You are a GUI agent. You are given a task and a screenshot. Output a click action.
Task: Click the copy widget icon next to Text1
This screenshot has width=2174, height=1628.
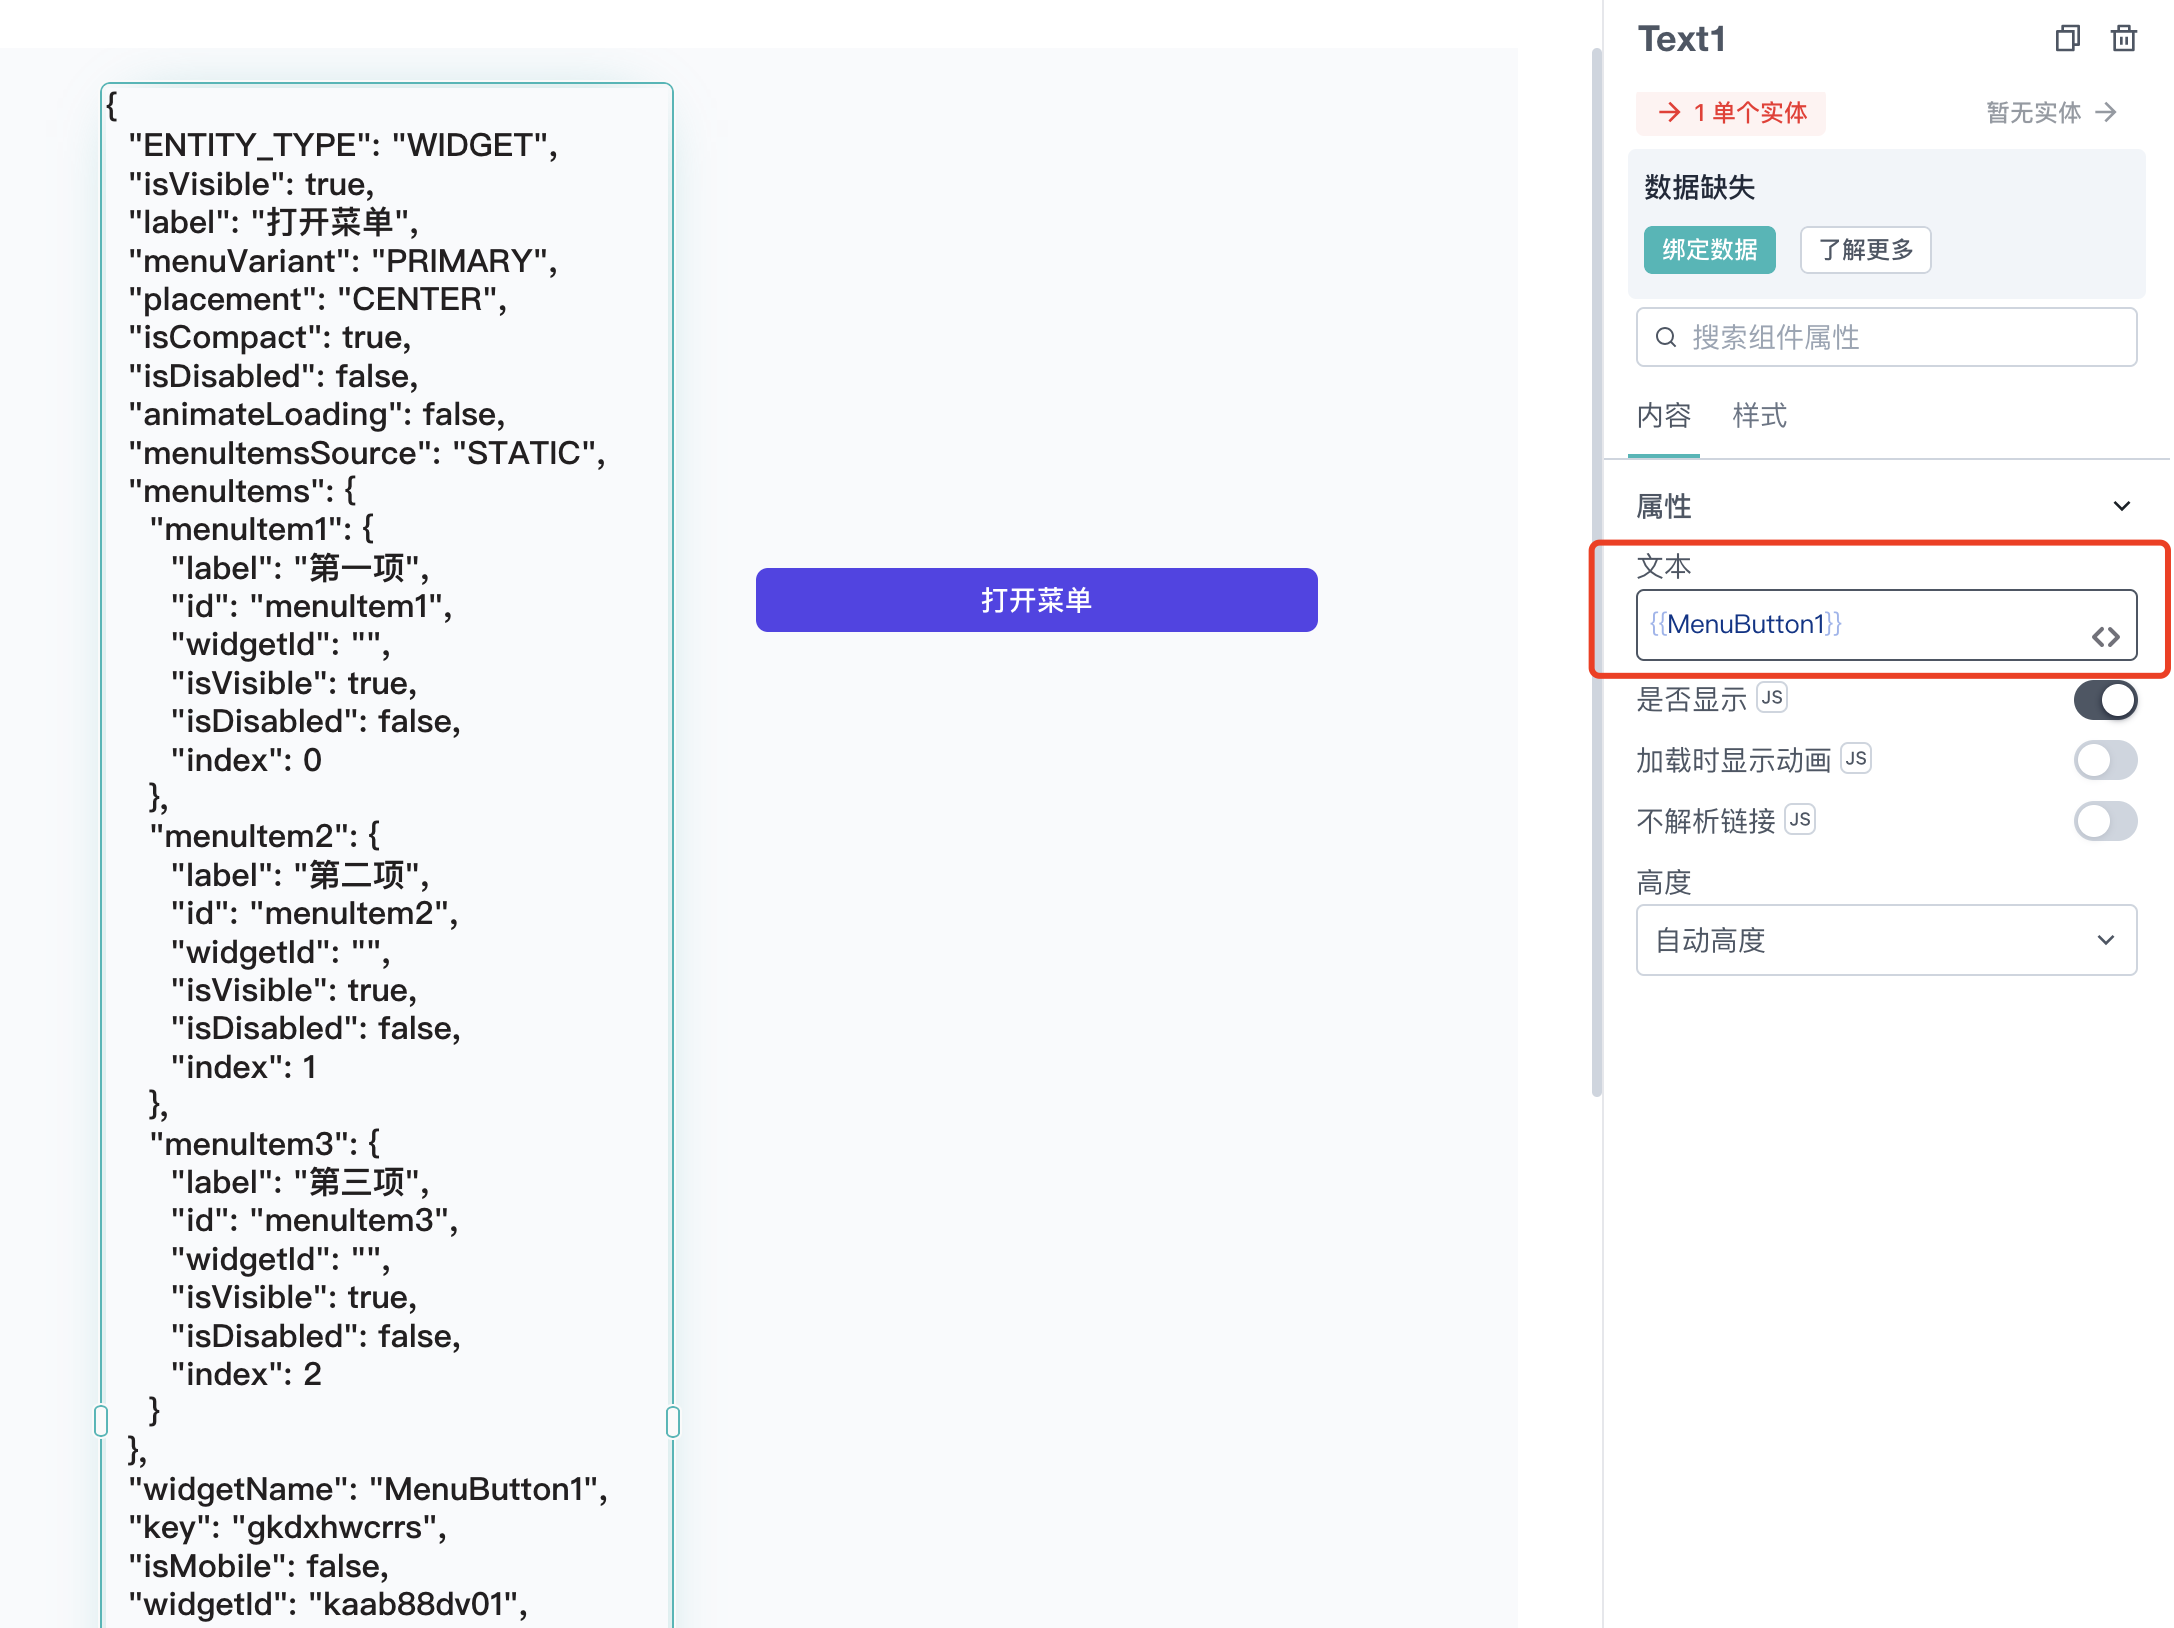(2067, 39)
